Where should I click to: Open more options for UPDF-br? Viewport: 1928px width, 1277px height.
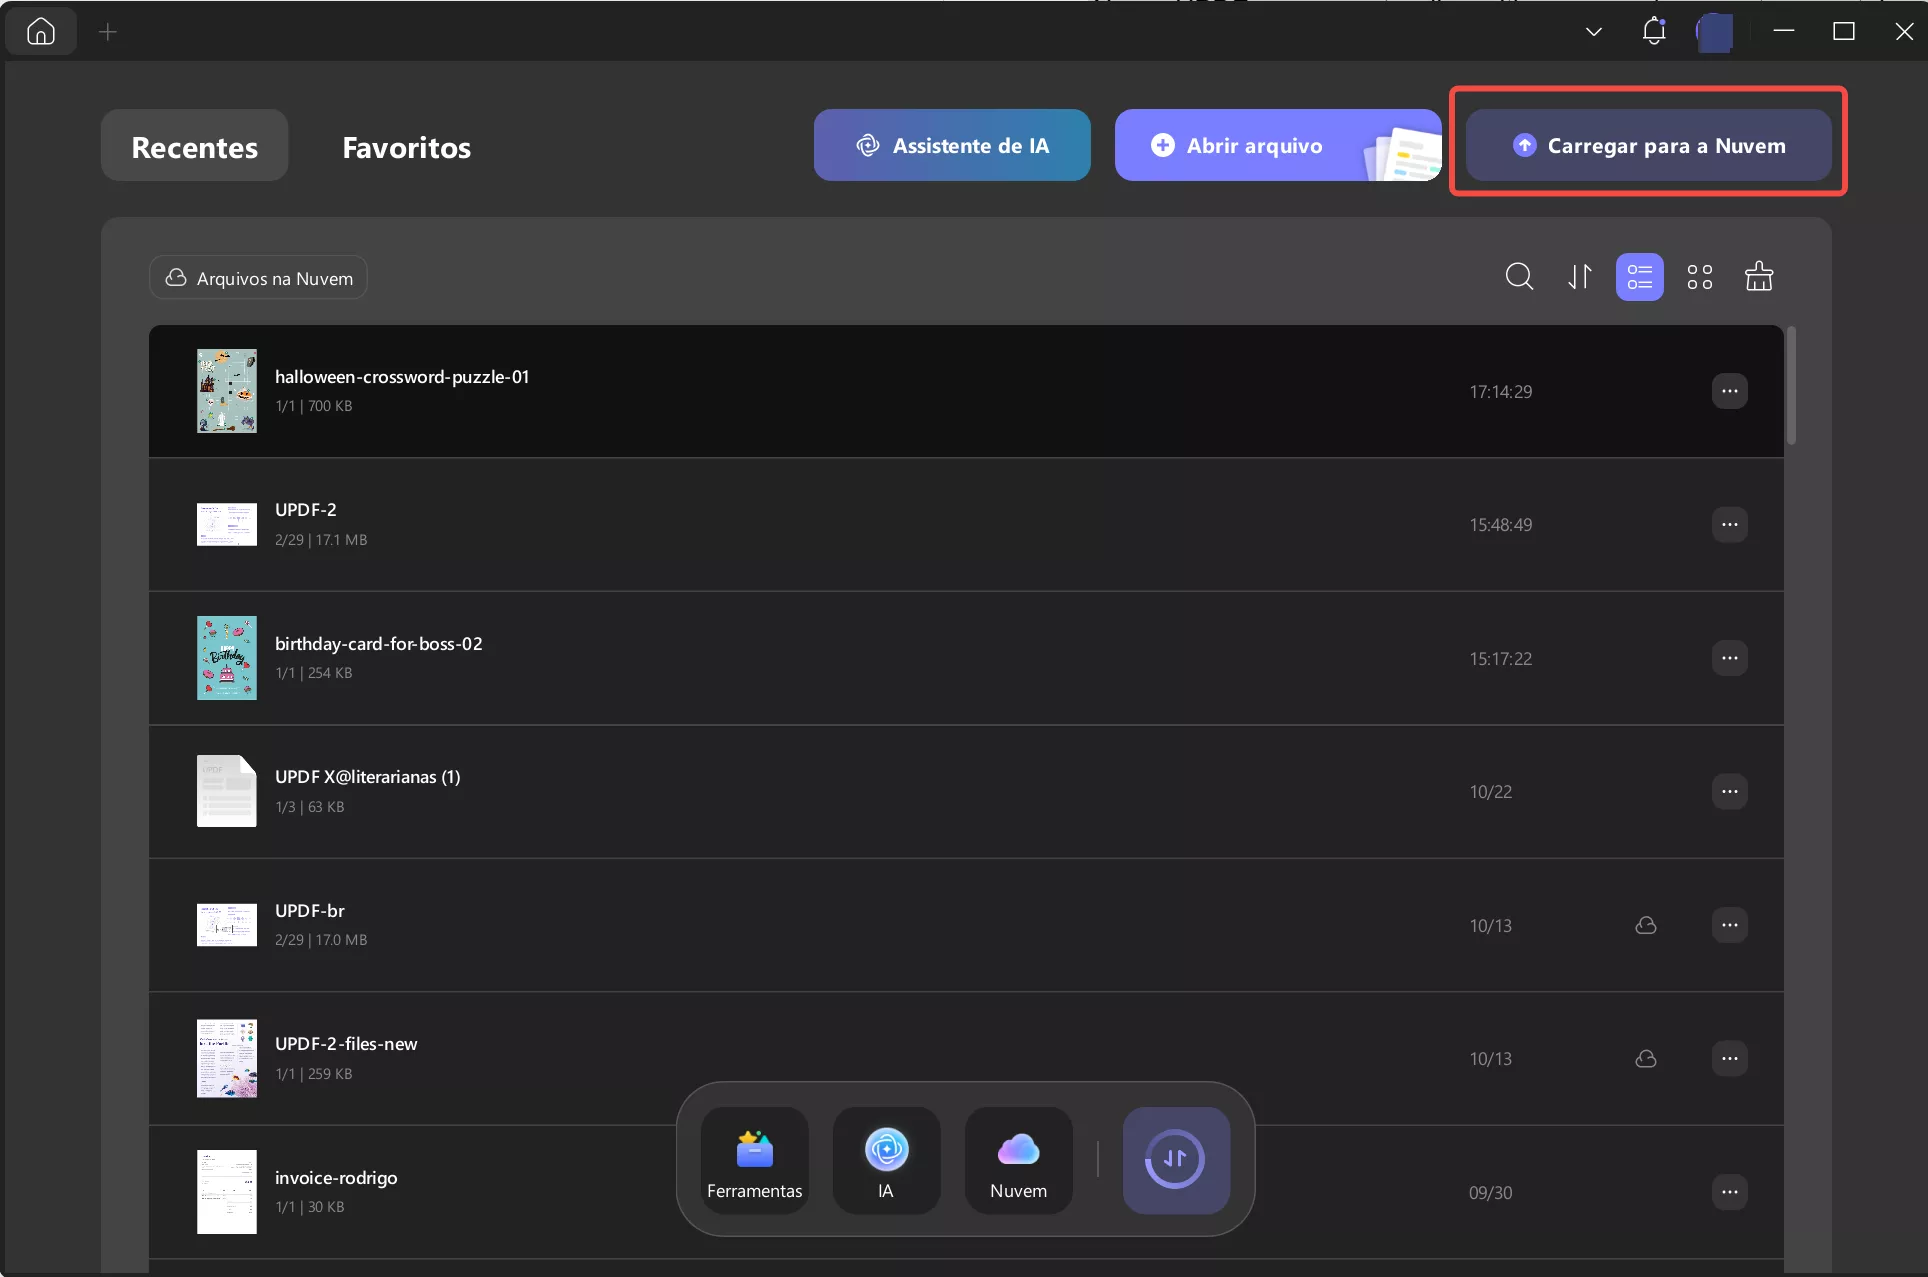(x=1729, y=925)
